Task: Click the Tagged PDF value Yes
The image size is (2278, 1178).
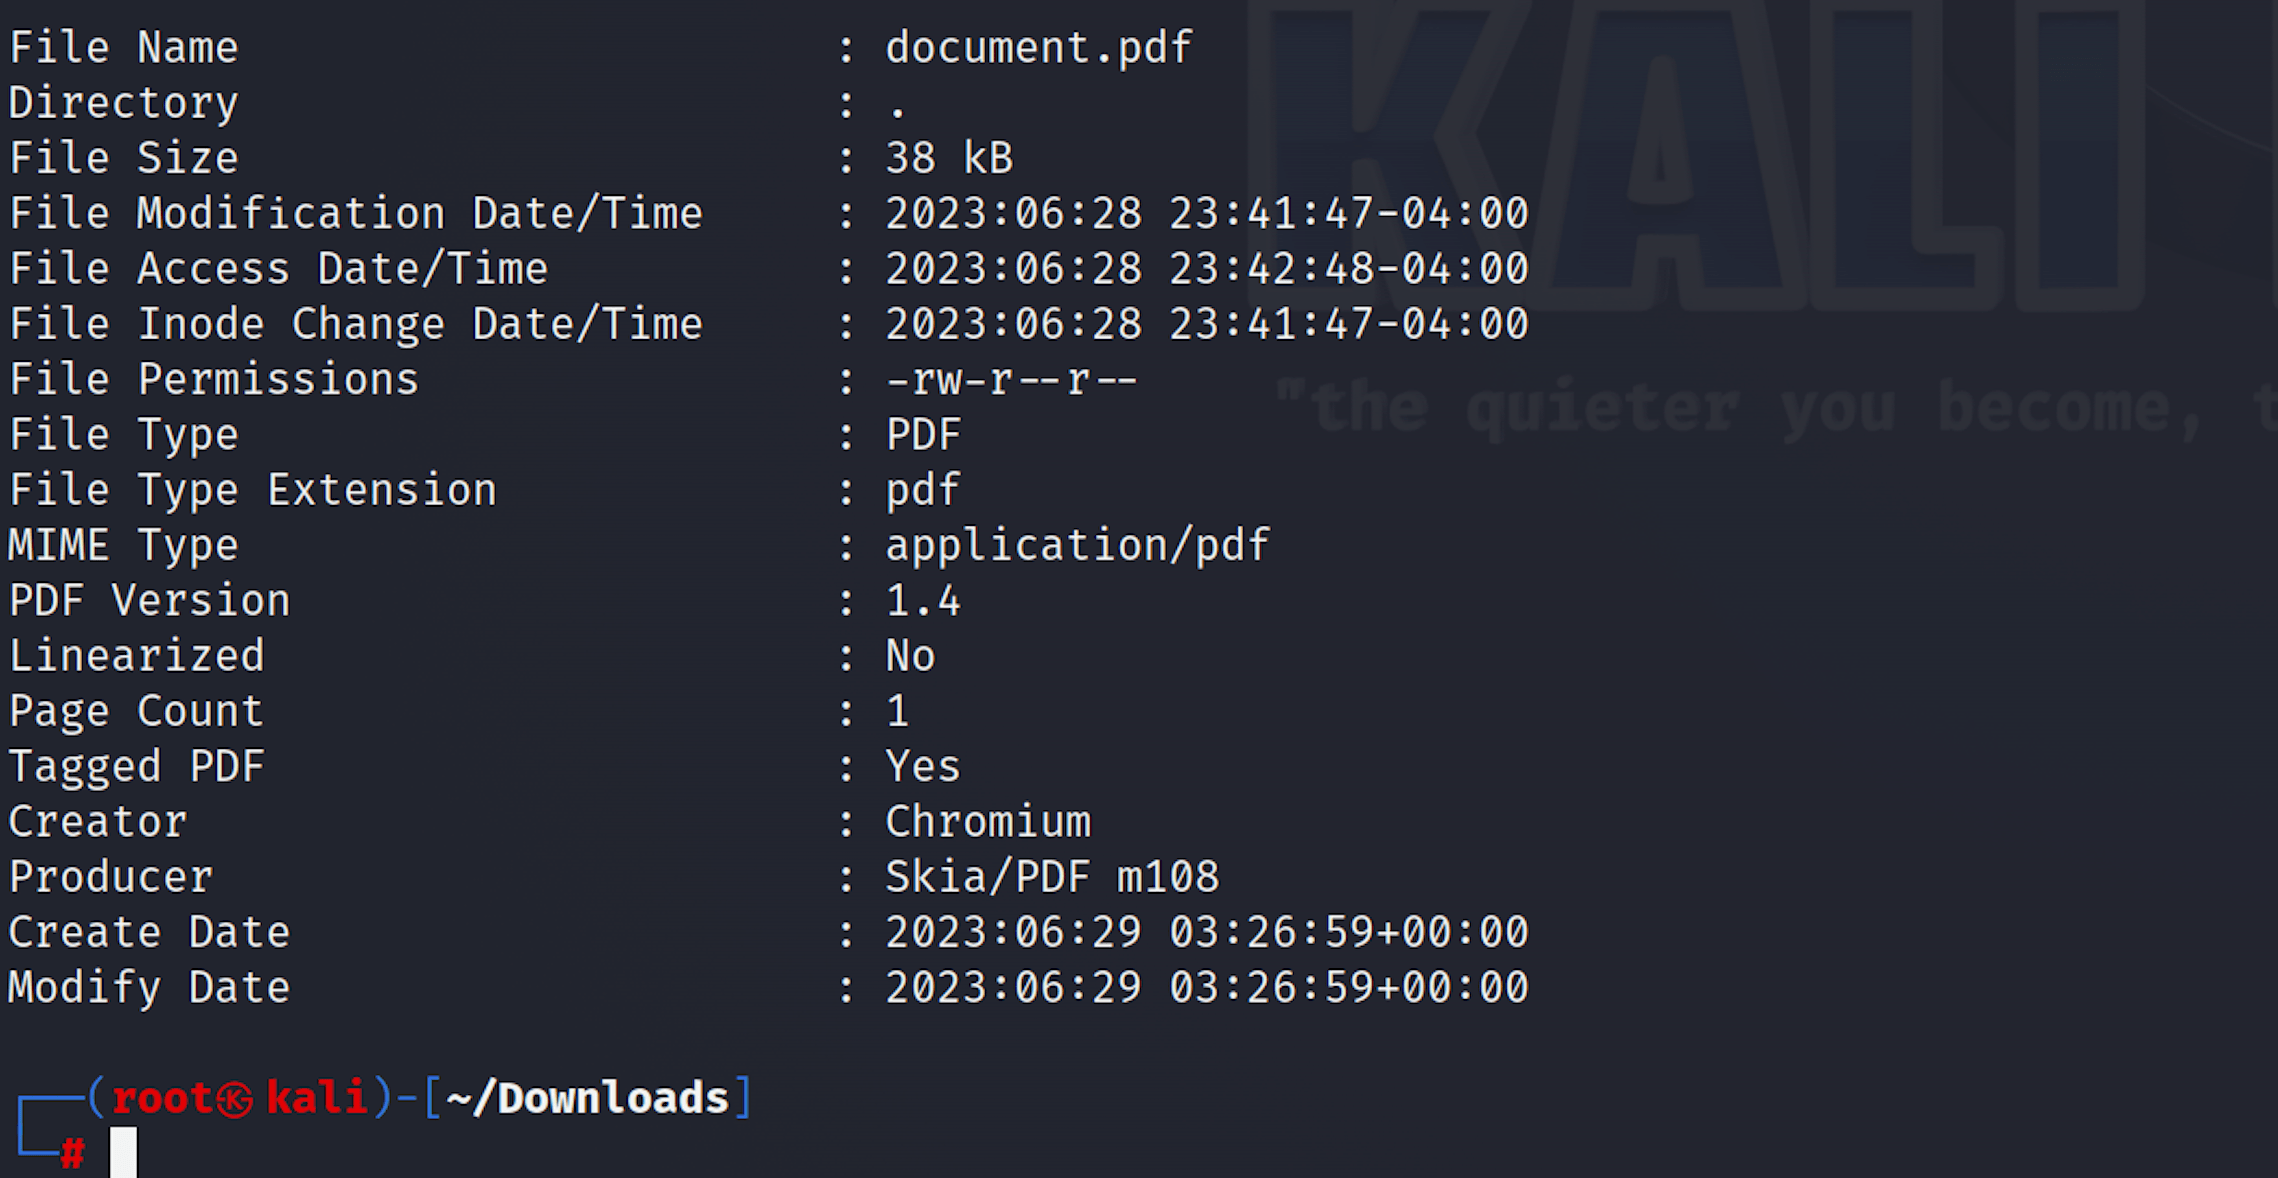Action: [x=922, y=767]
